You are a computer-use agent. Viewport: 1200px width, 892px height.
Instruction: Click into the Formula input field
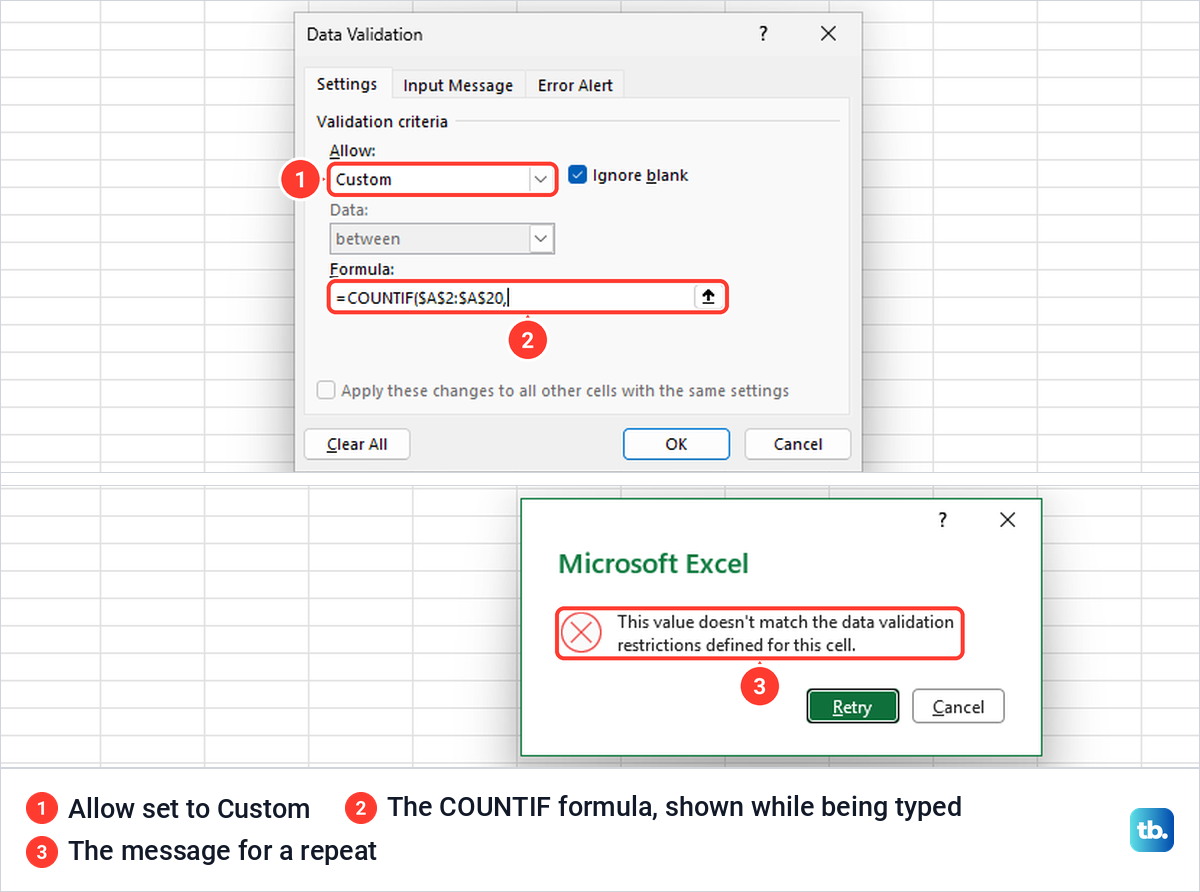(512, 297)
